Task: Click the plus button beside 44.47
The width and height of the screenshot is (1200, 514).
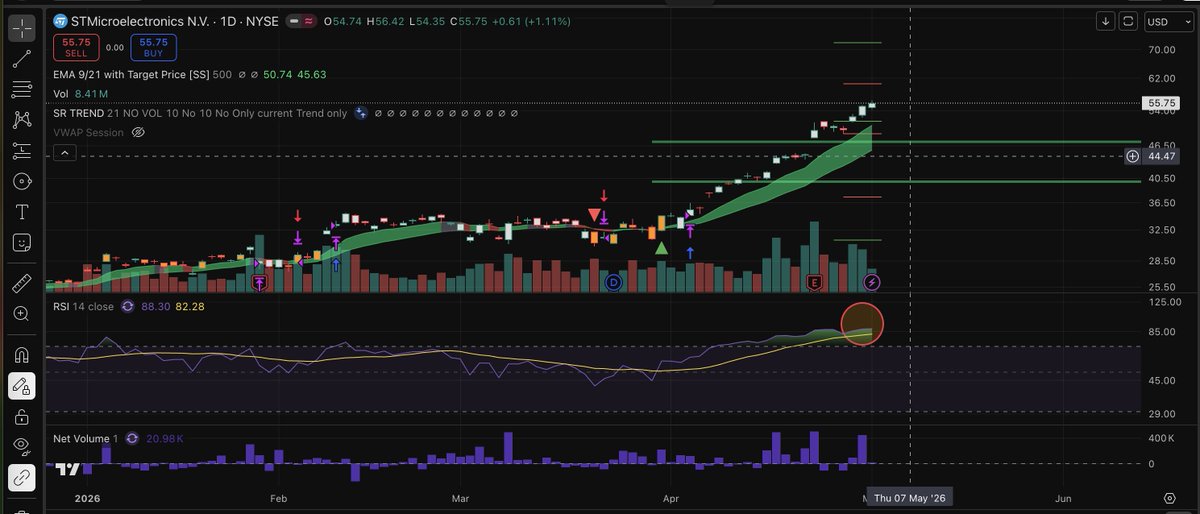Action: coord(1132,156)
